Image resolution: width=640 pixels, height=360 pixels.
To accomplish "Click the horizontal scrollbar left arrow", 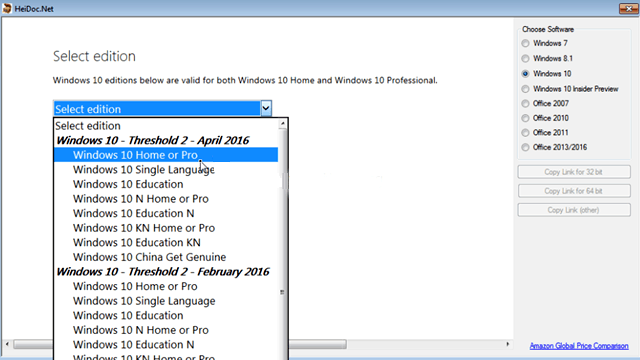I will (7, 344).
